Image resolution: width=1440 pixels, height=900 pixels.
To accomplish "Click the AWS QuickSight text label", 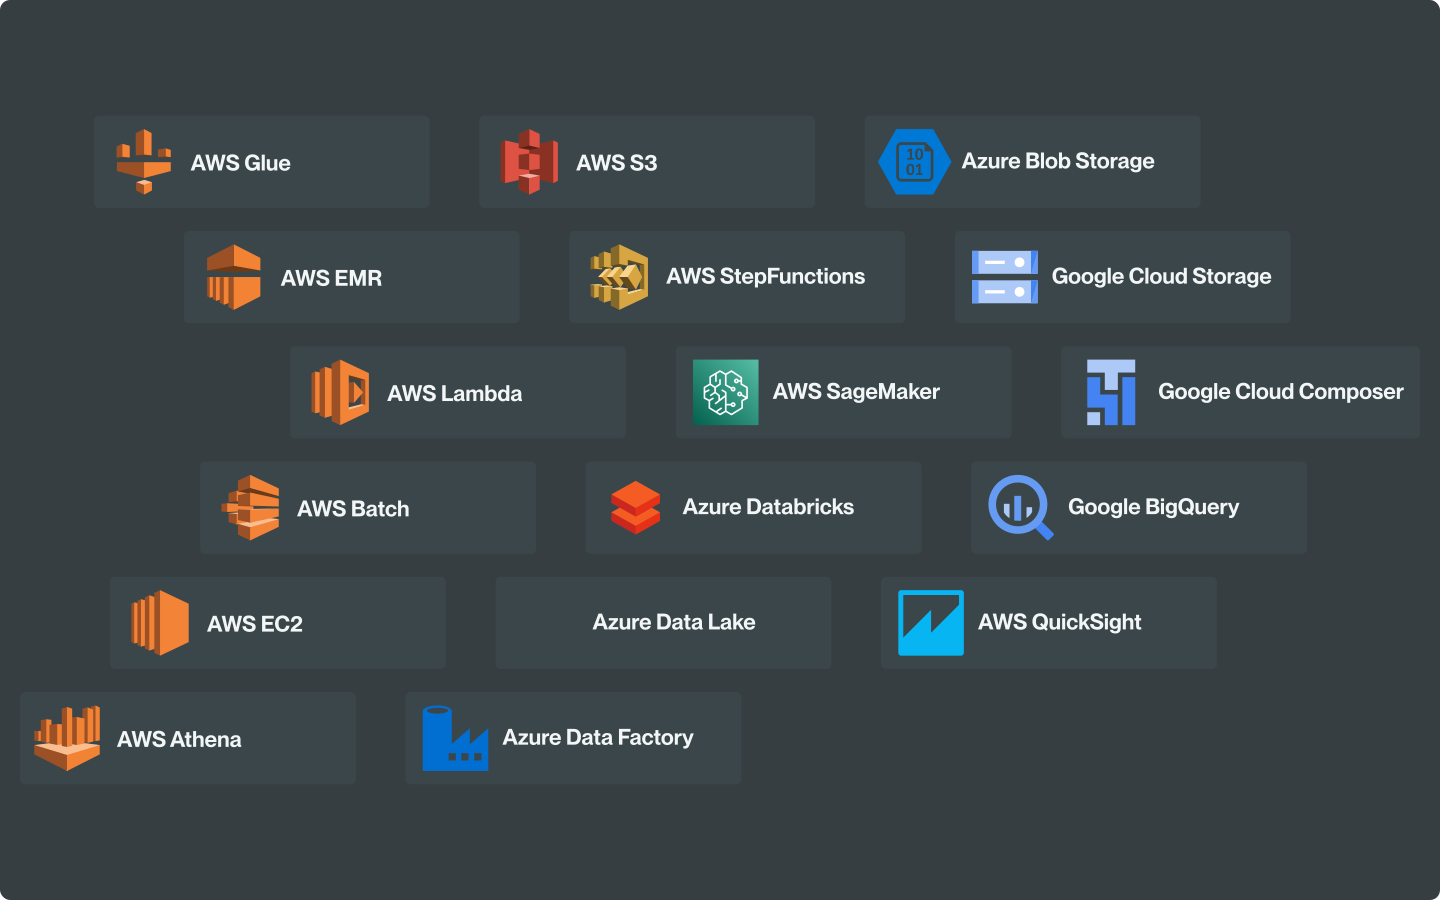I will (1060, 622).
